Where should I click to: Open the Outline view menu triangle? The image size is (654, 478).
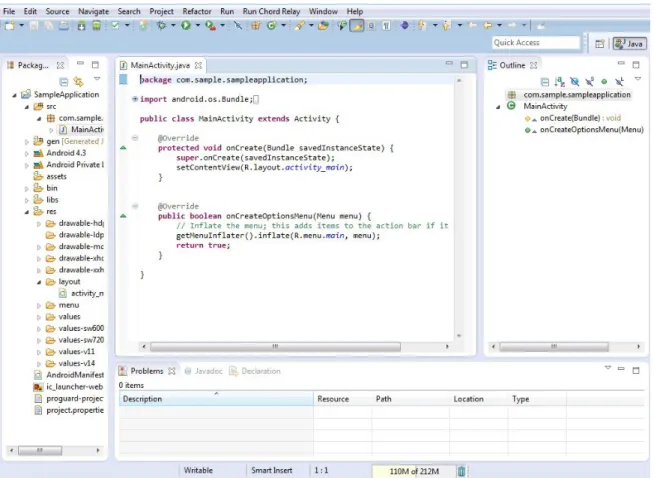637,79
